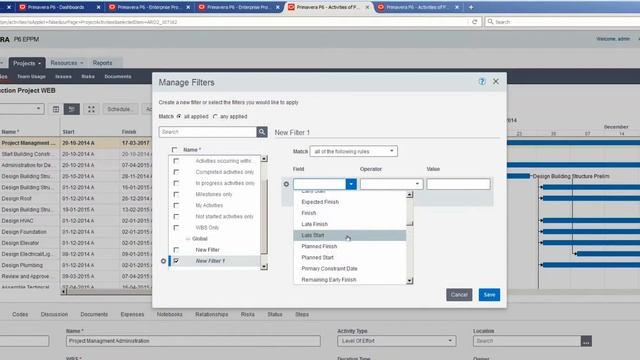640x360 pixels.
Task: Check the 'New Filter' checkbox
Action: (x=176, y=250)
